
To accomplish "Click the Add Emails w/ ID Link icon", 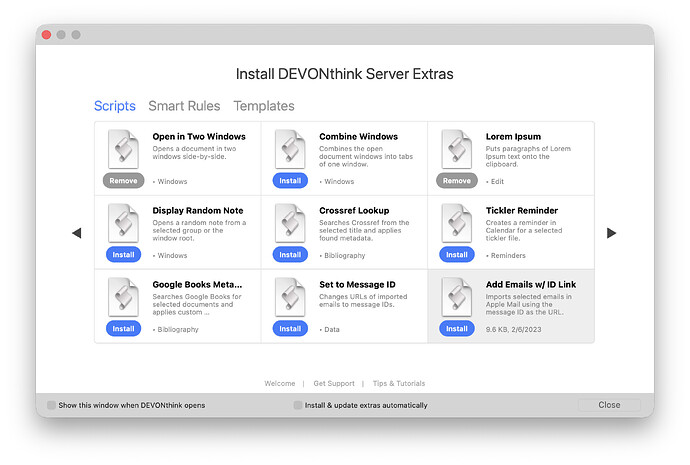I will (x=456, y=297).
